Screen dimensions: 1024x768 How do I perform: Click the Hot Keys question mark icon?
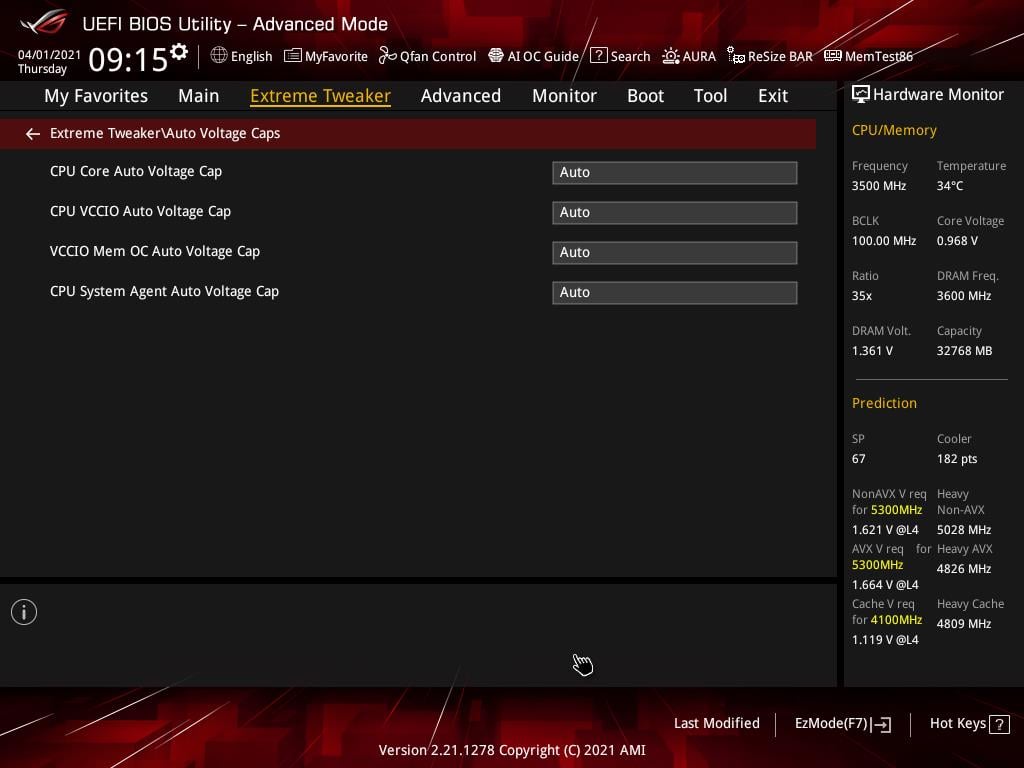pos(999,724)
